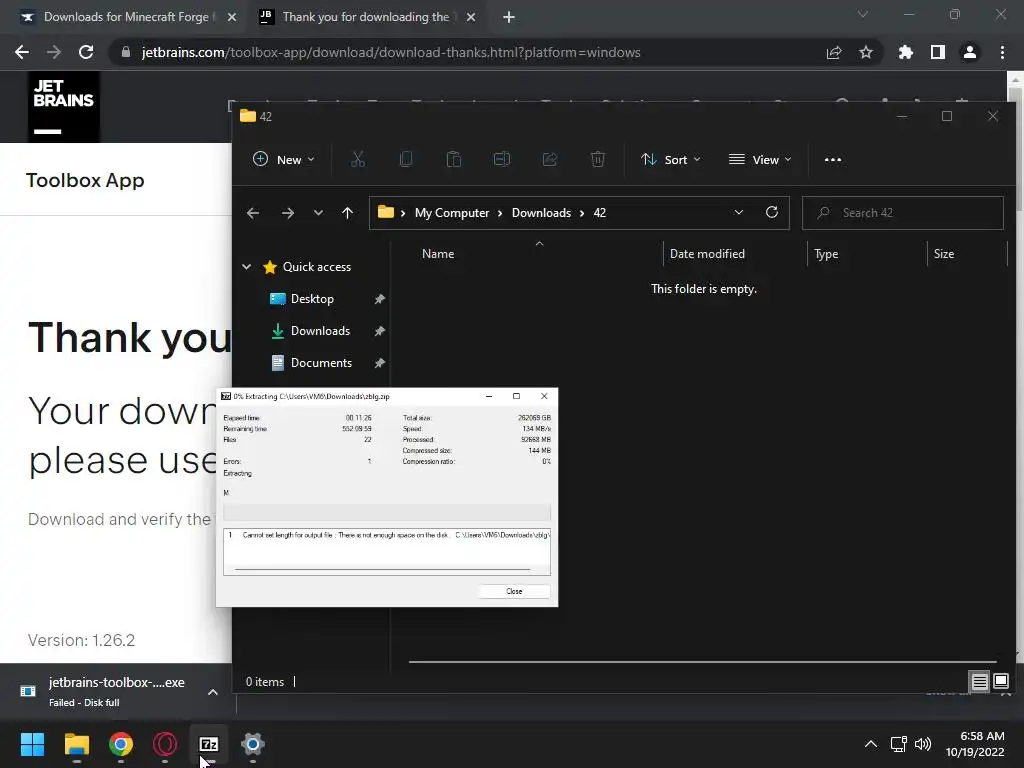Switch to details view layout icon
This screenshot has height=768, width=1024.
click(980, 682)
